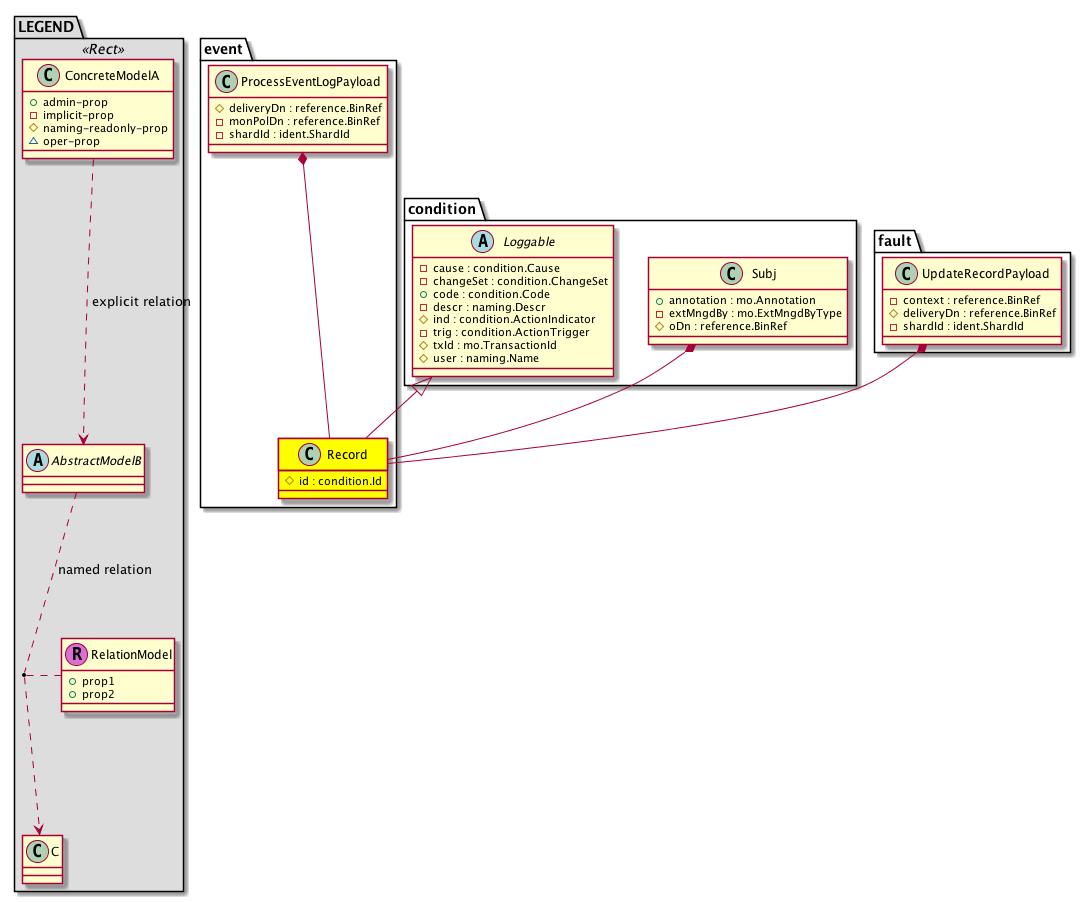Click the A icon of AbstractModelB
Screen dimensions: 1091x902
tap(35, 462)
